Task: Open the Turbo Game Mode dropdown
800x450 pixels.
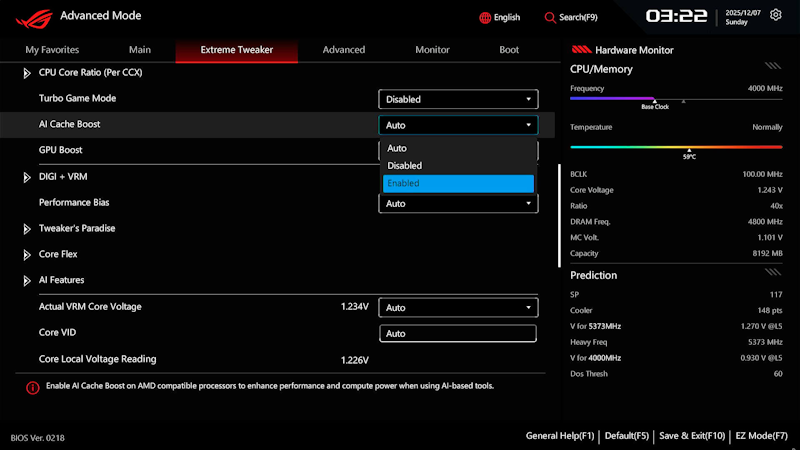Action: point(458,99)
